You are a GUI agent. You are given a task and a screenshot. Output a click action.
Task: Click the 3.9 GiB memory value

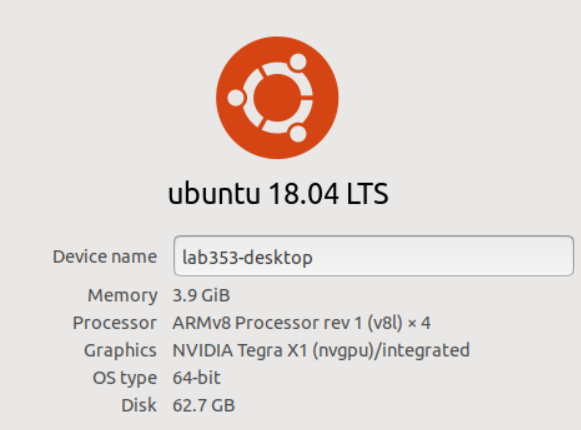pos(201,295)
